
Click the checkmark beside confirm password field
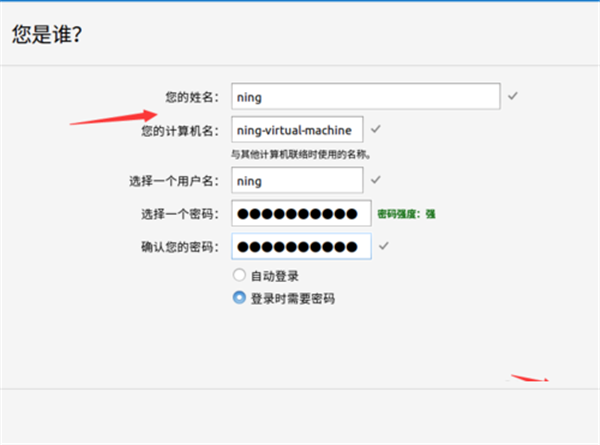[384, 246]
